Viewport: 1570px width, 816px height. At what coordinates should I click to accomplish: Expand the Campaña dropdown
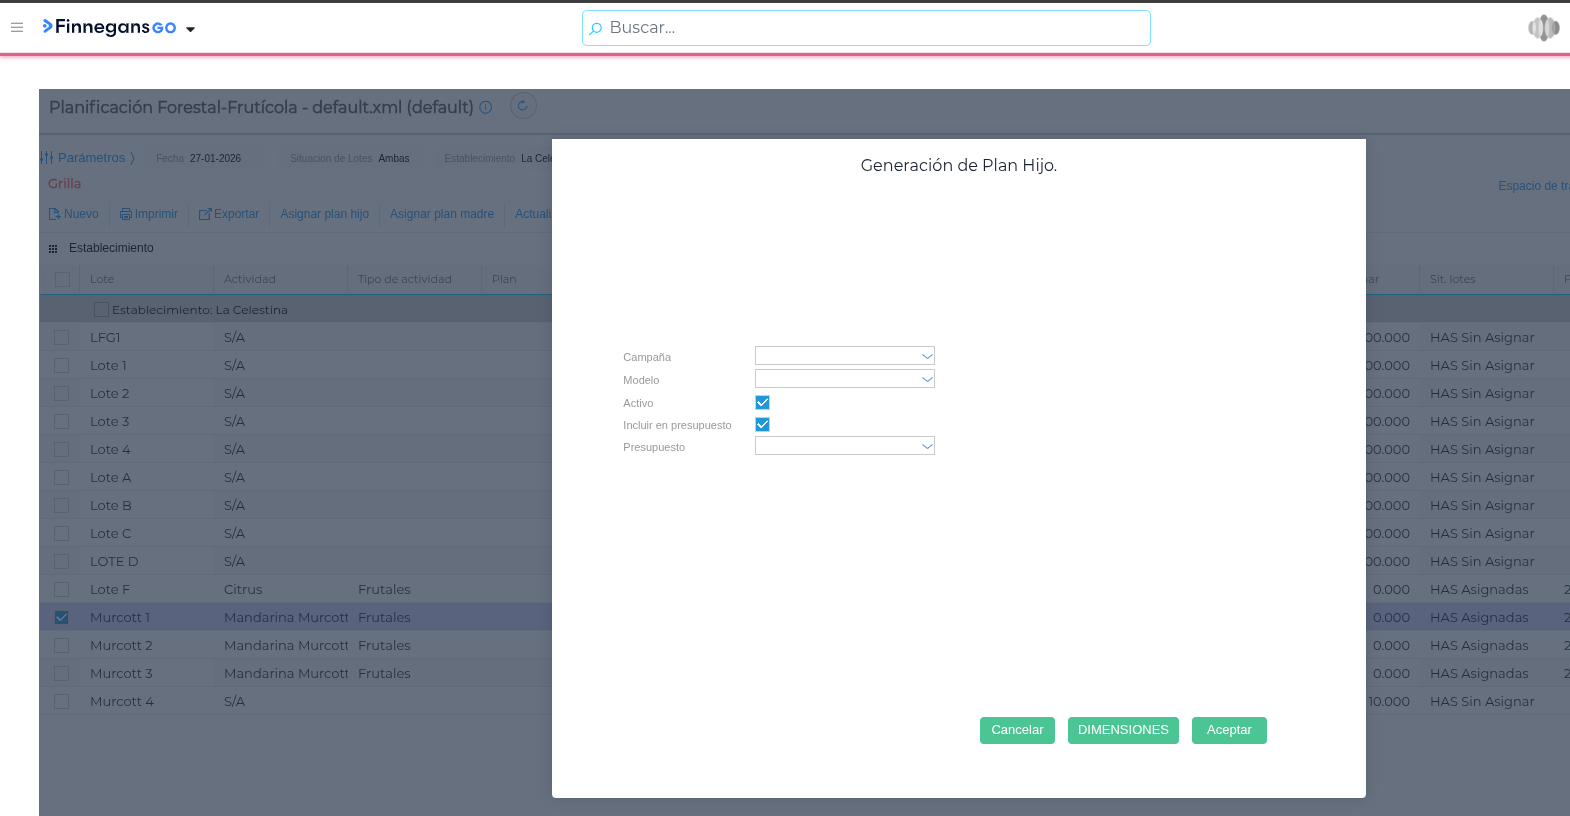tap(927, 356)
